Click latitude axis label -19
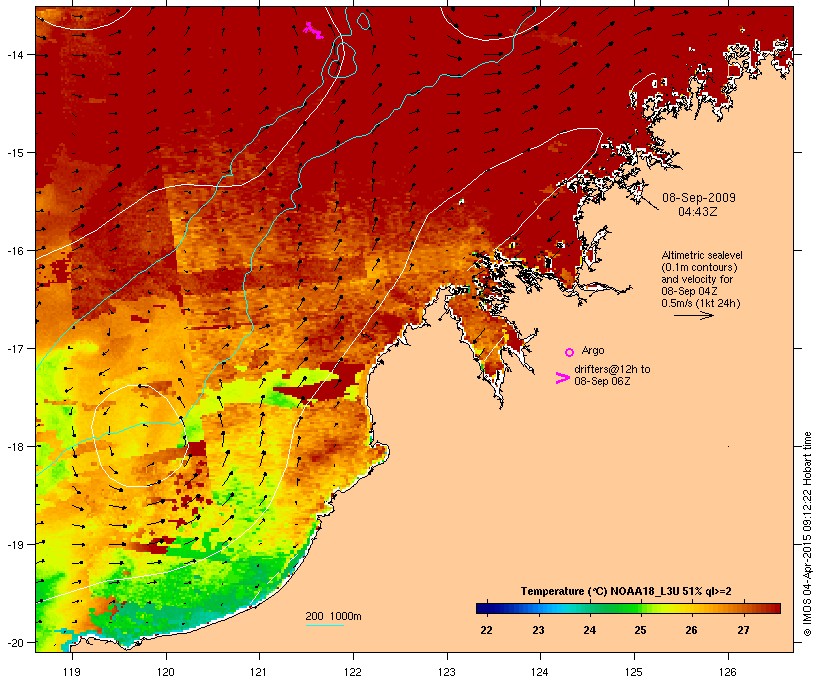The width and height of the screenshot is (820, 680). [x=14, y=545]
